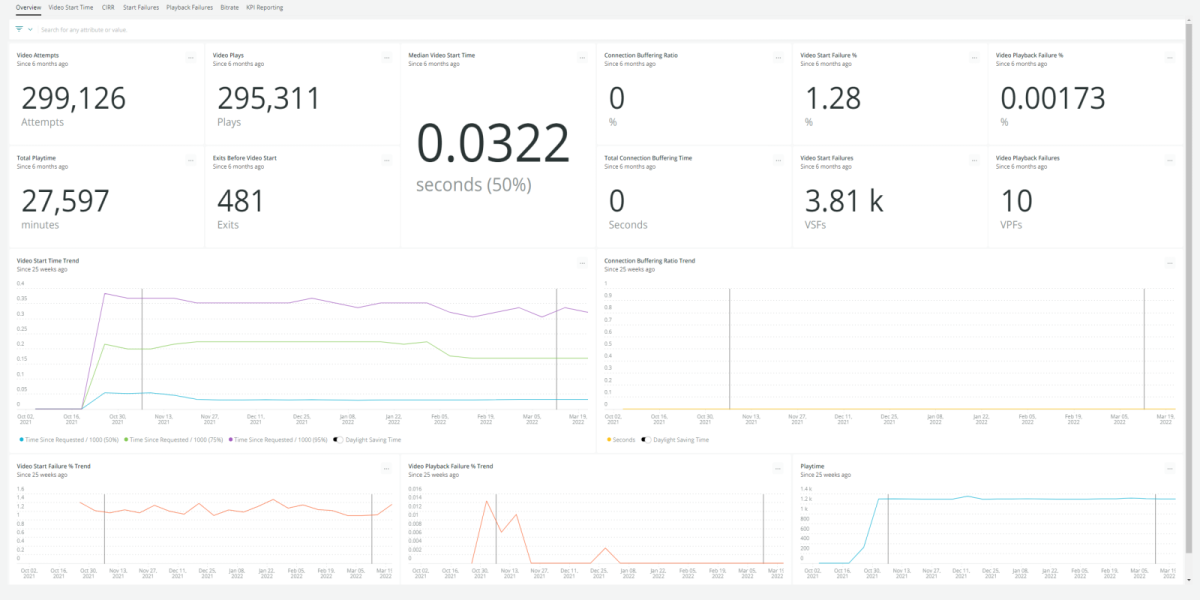1200x600 pixels.
Task: Click the blue Time Since Requested (50%) legend dot
Action: 20,439
